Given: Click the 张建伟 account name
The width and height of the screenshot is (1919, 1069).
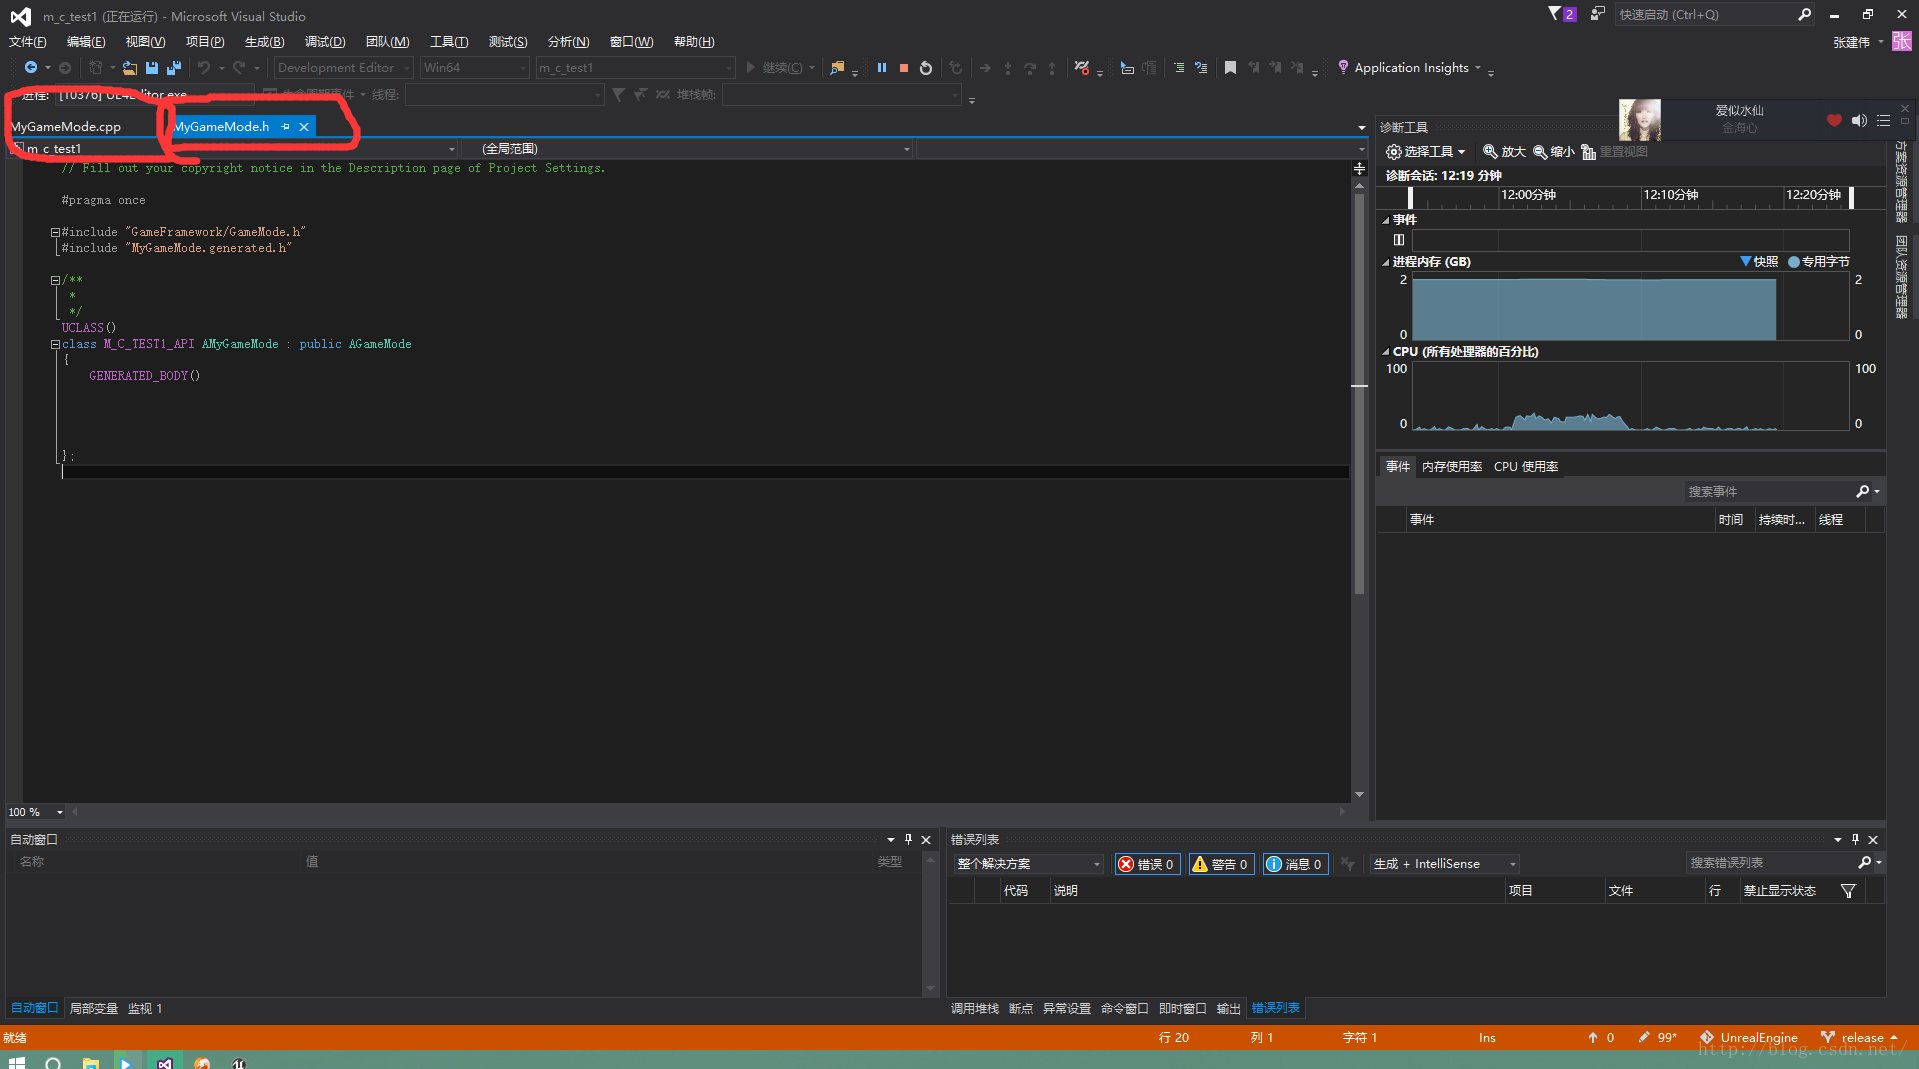Looking at the screenshot, I should (1851, 42).
